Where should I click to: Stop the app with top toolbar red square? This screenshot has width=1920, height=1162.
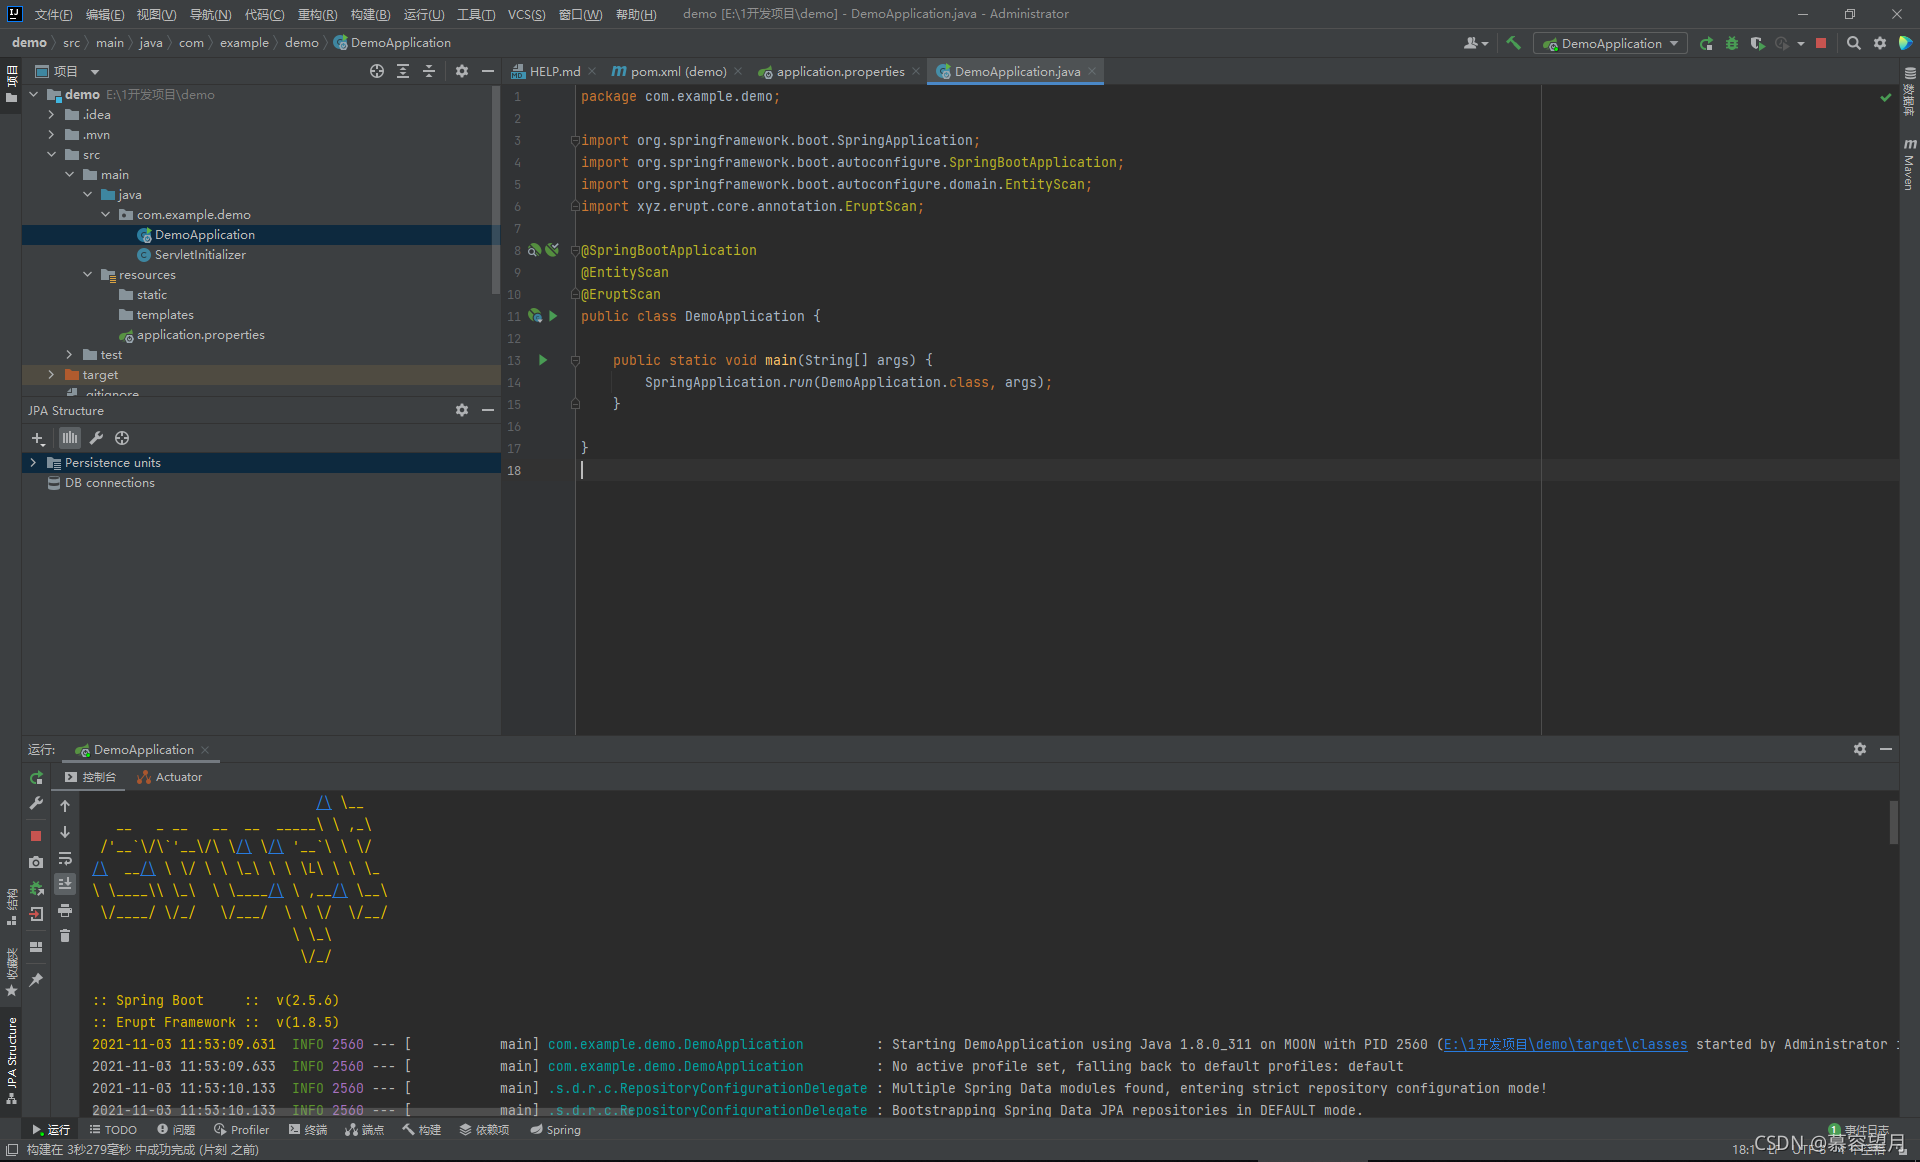pyautogui.click(x=1821, y=43)
